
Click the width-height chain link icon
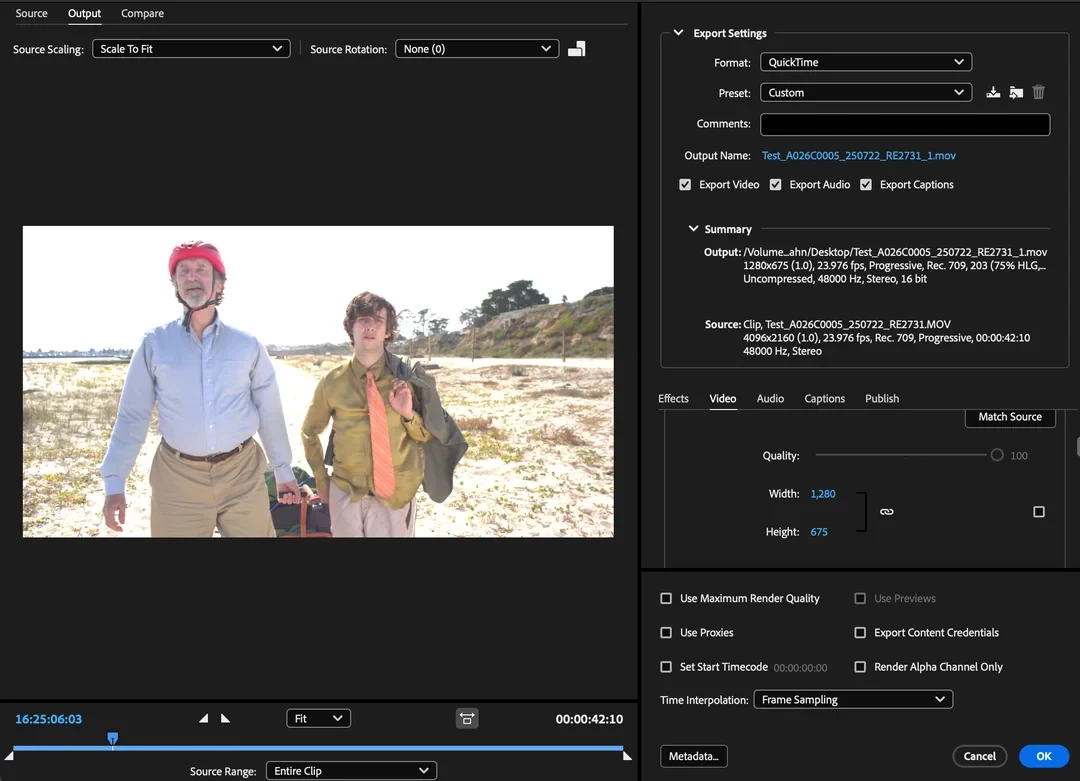tap(886, 512)
